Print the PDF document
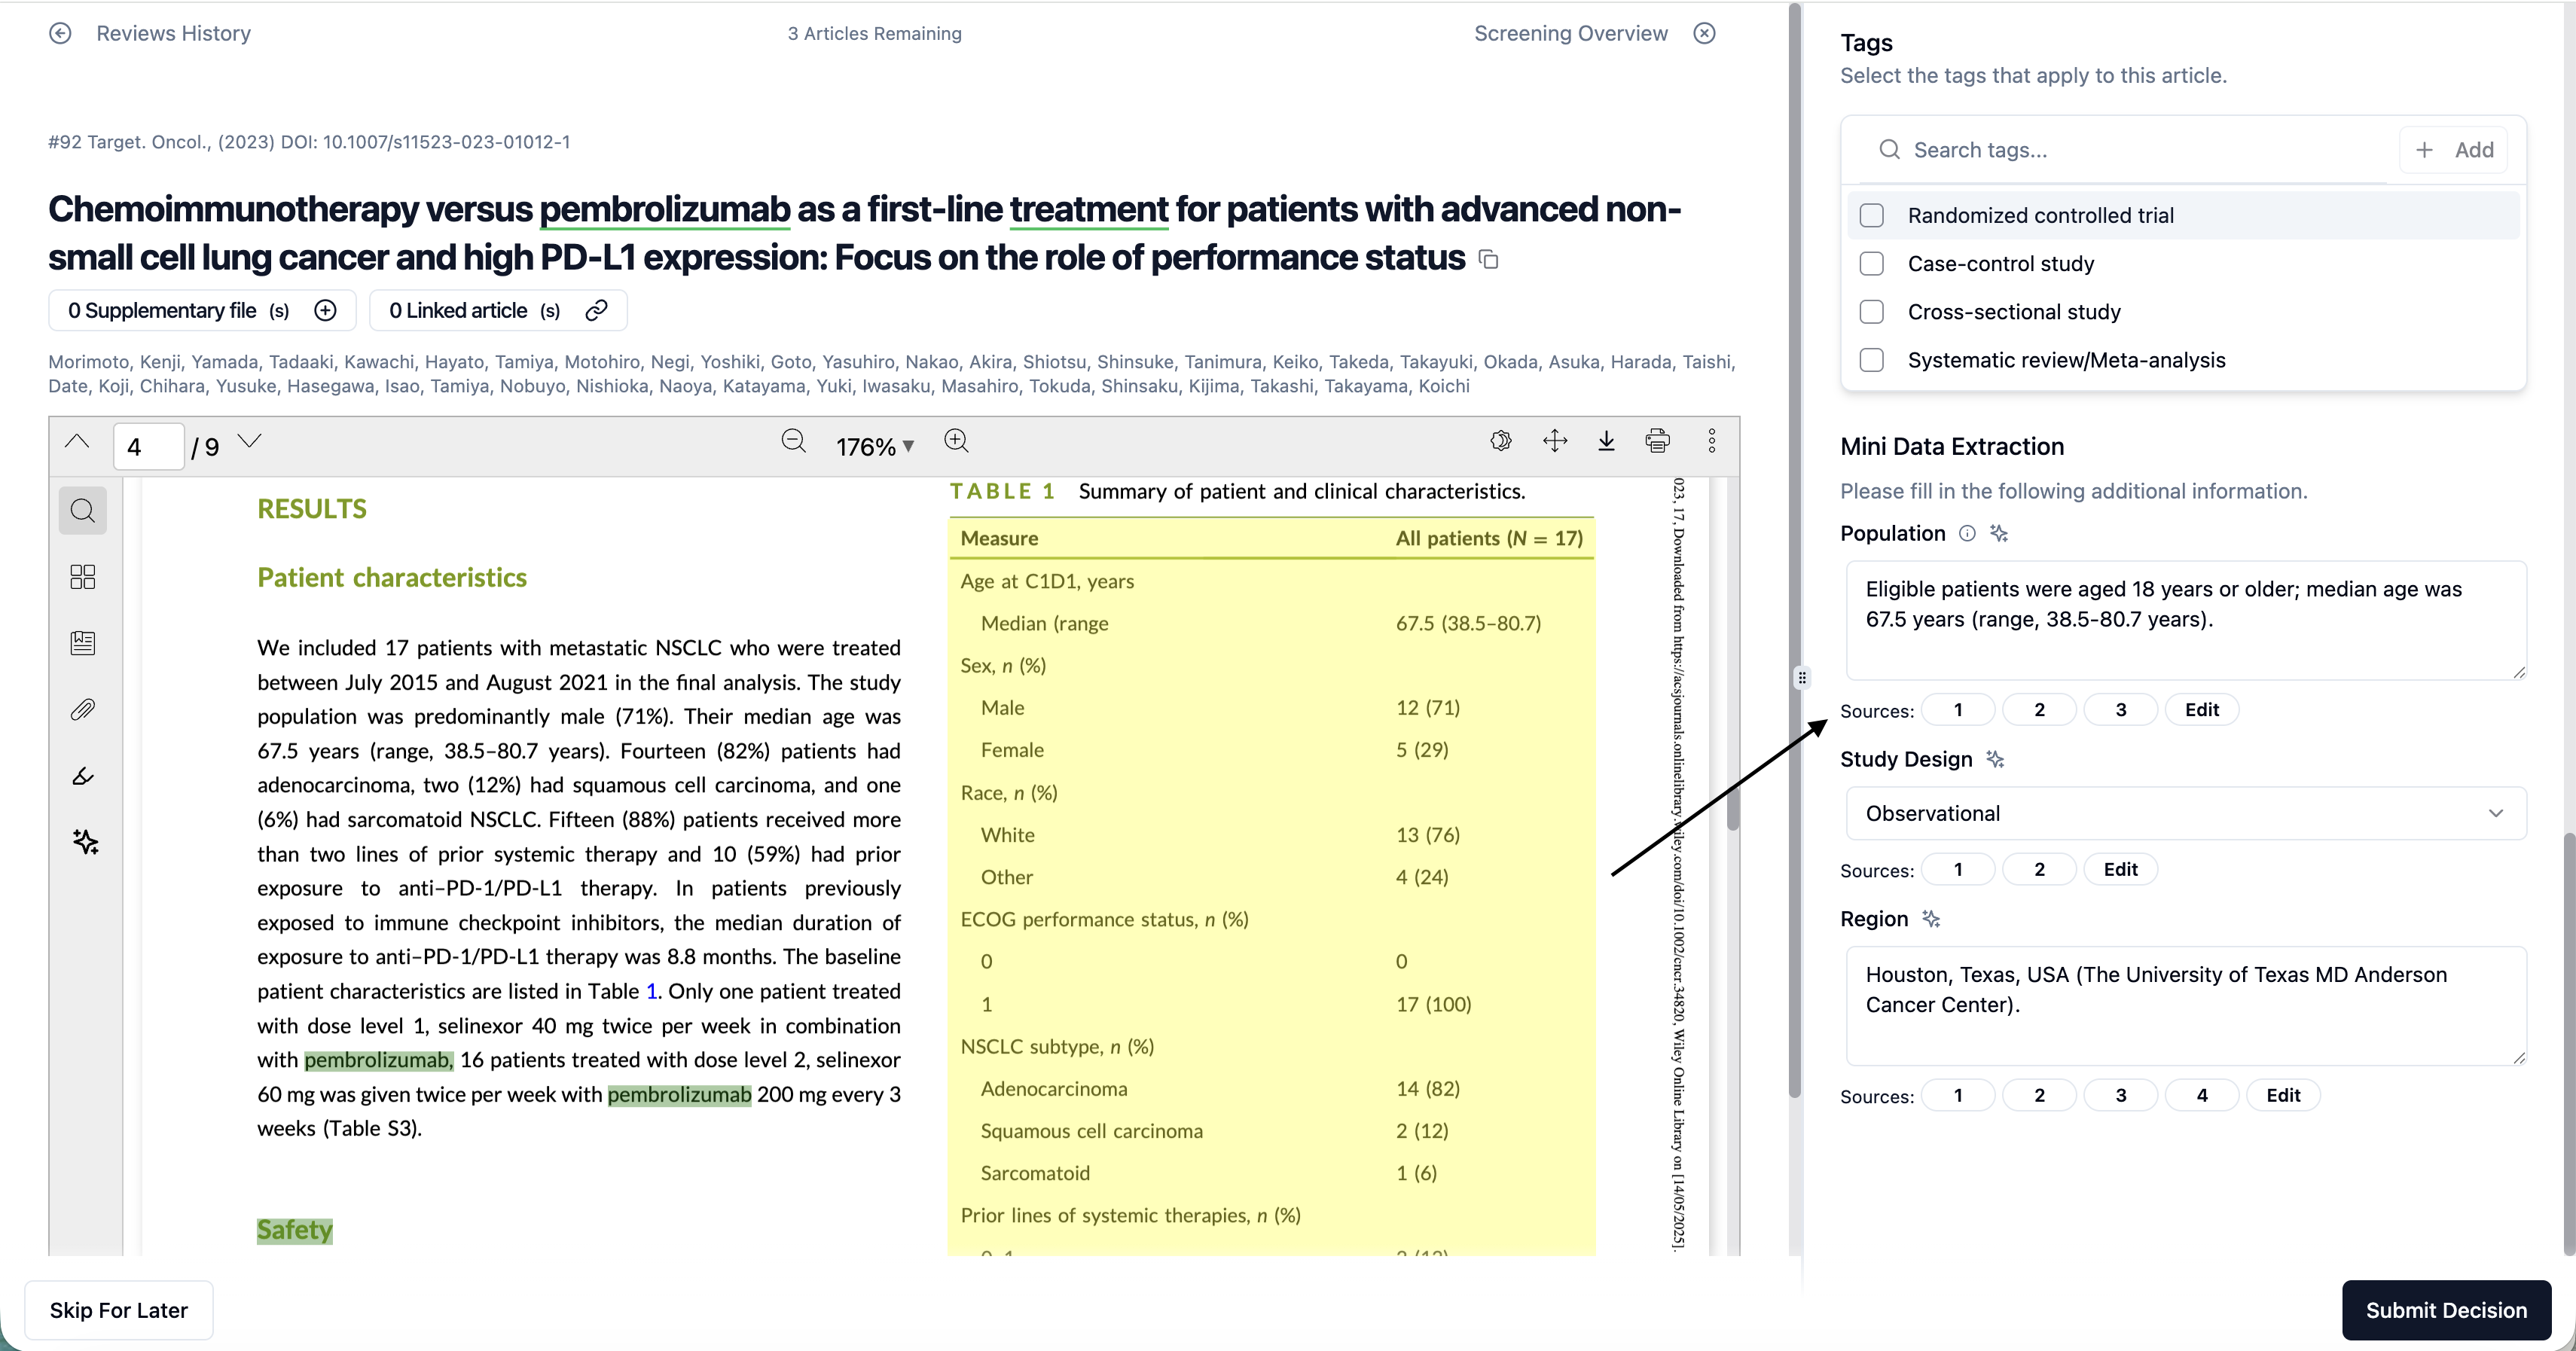 pyautogui.click(x=1657, y=441)
